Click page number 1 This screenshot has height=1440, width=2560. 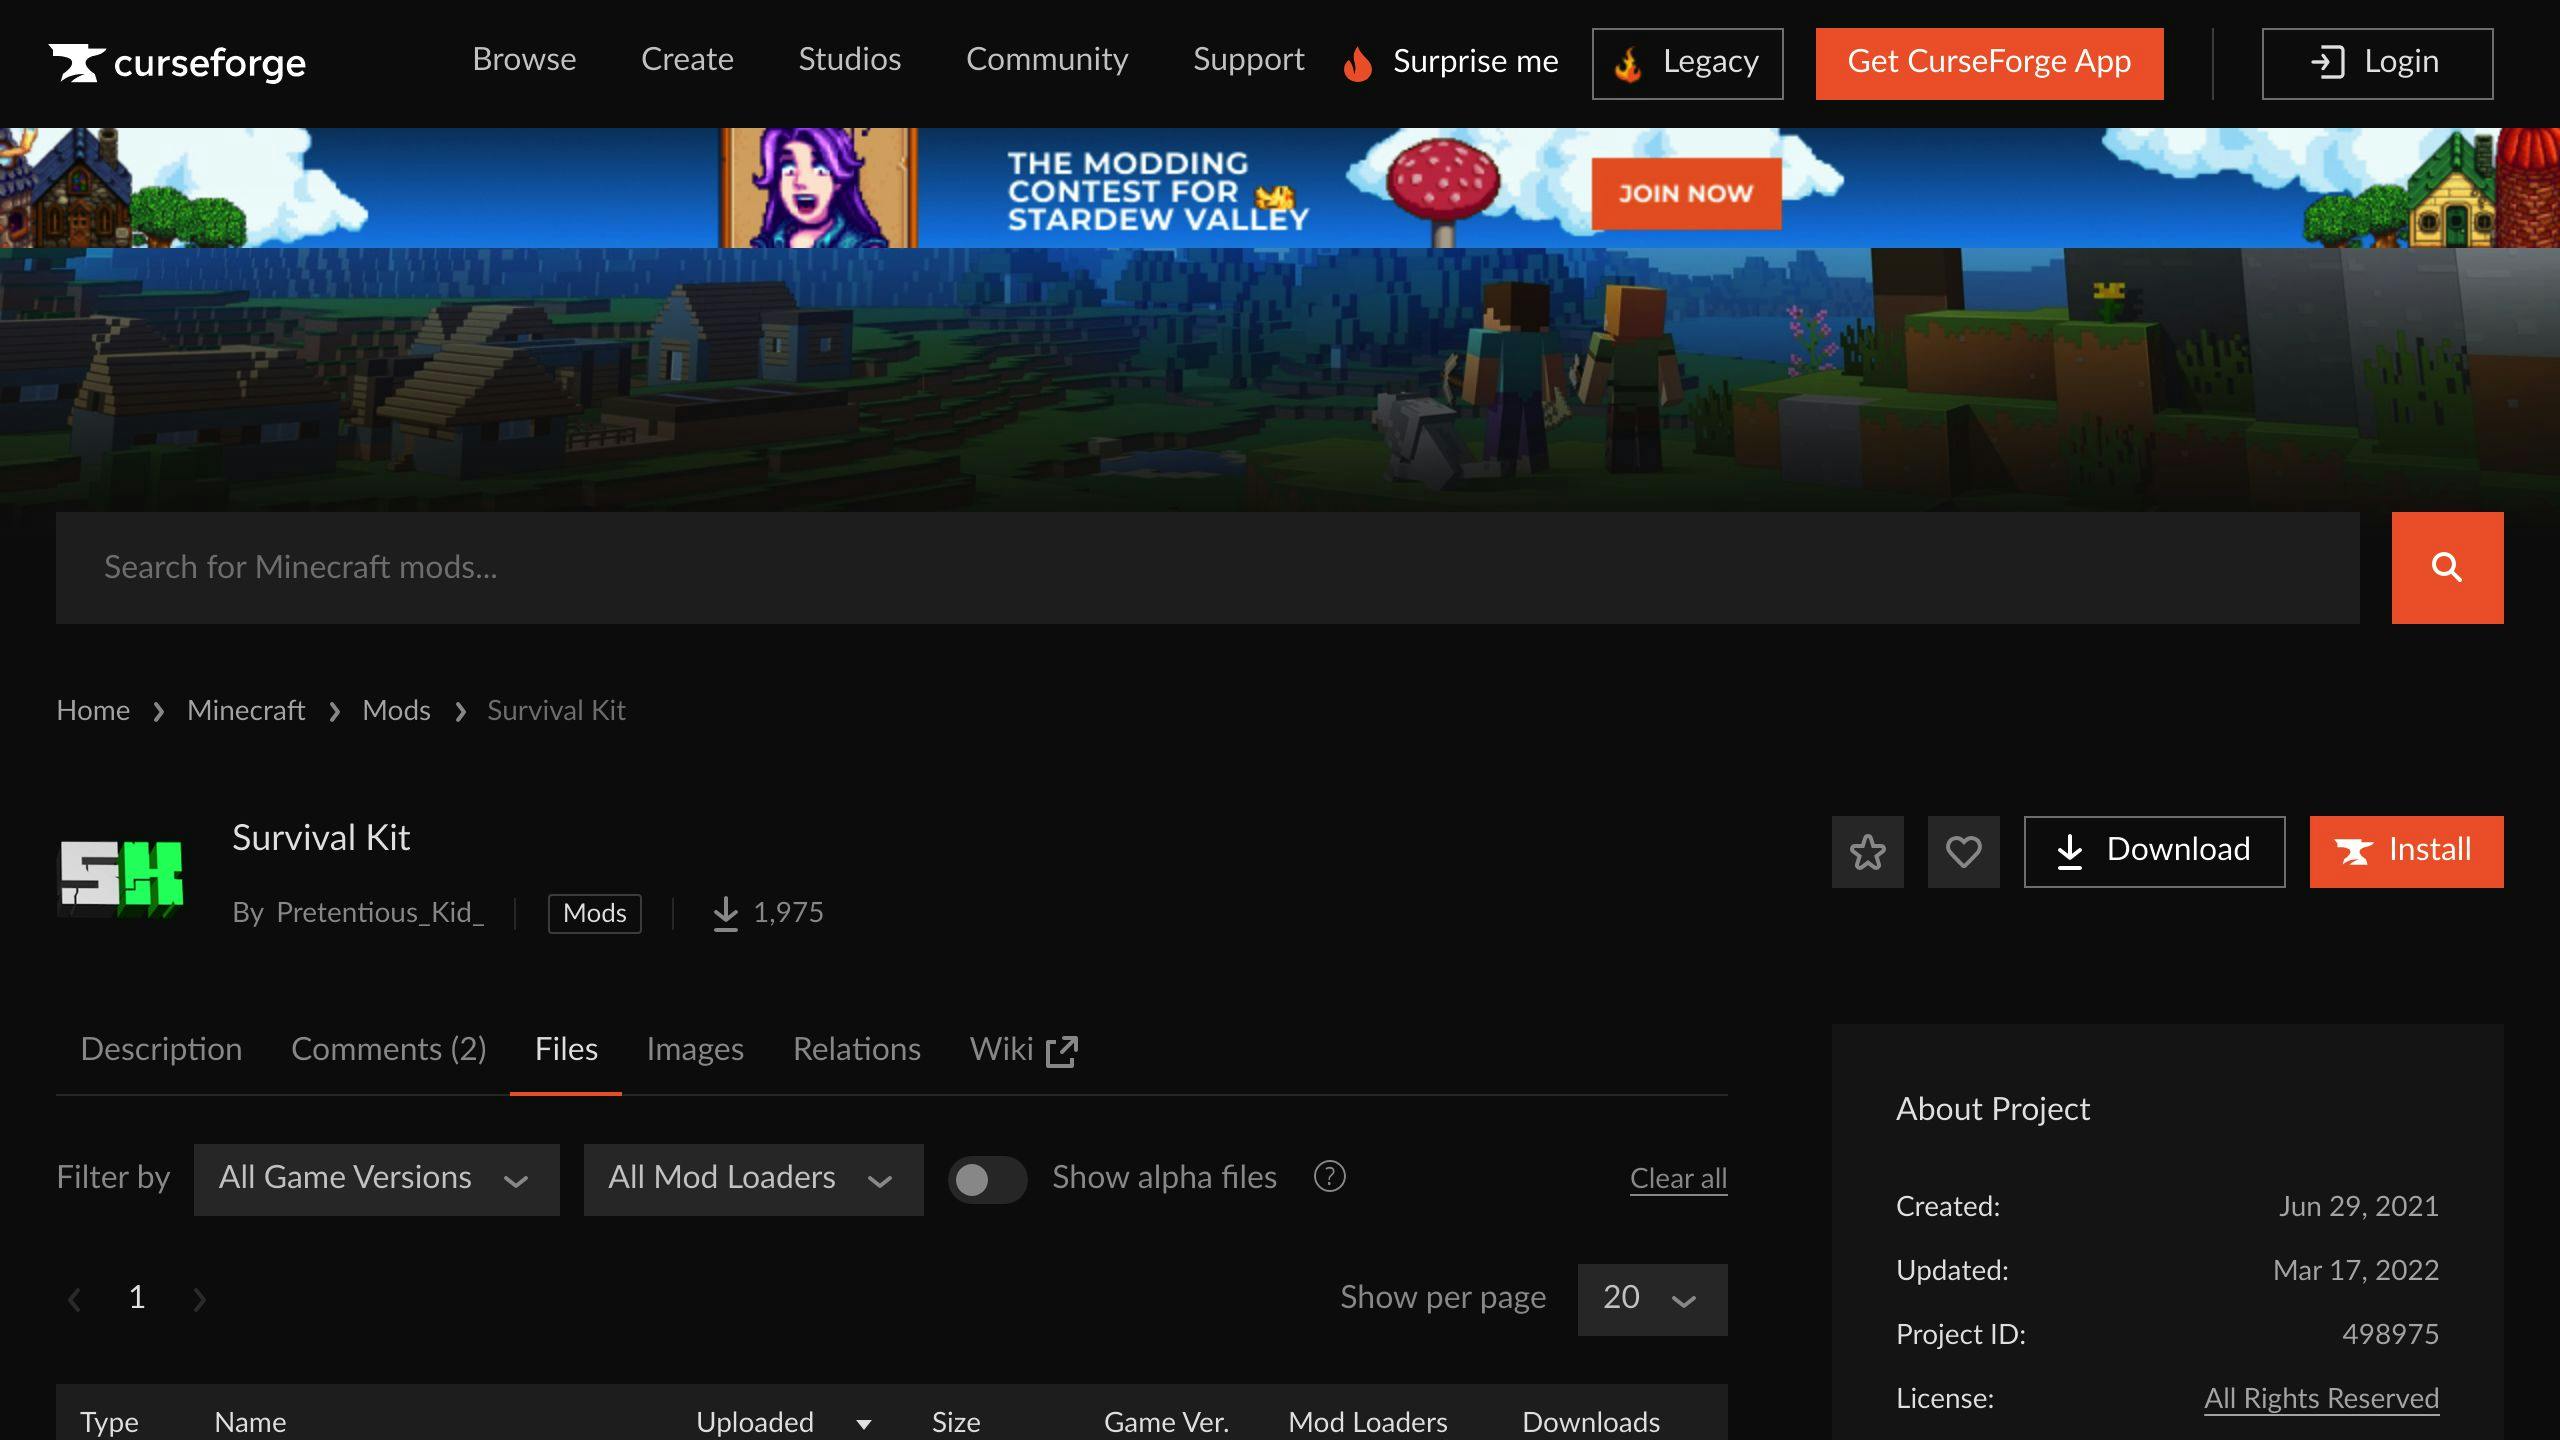[137, 1298]
